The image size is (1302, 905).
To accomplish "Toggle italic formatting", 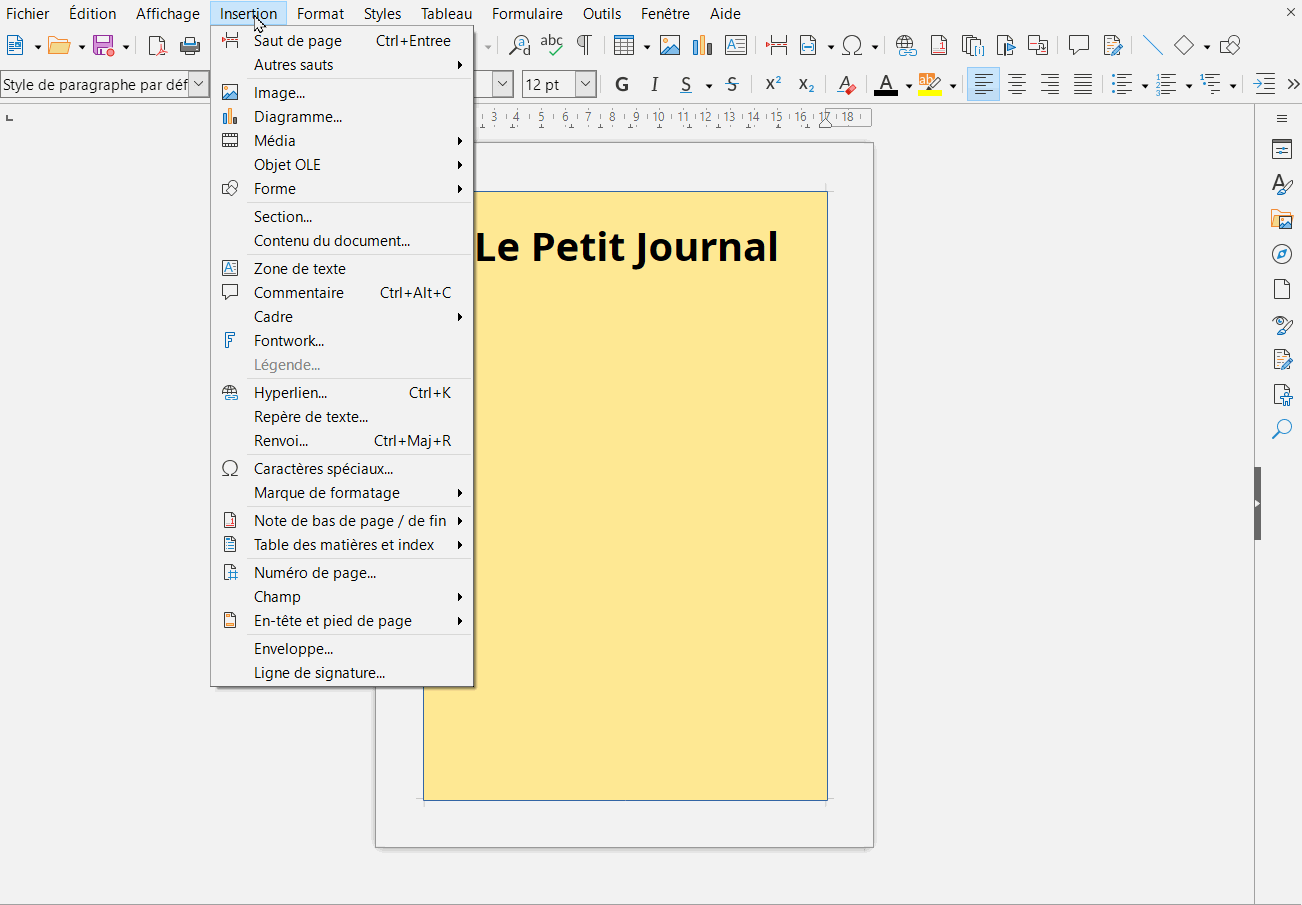I will pos(655,85).
